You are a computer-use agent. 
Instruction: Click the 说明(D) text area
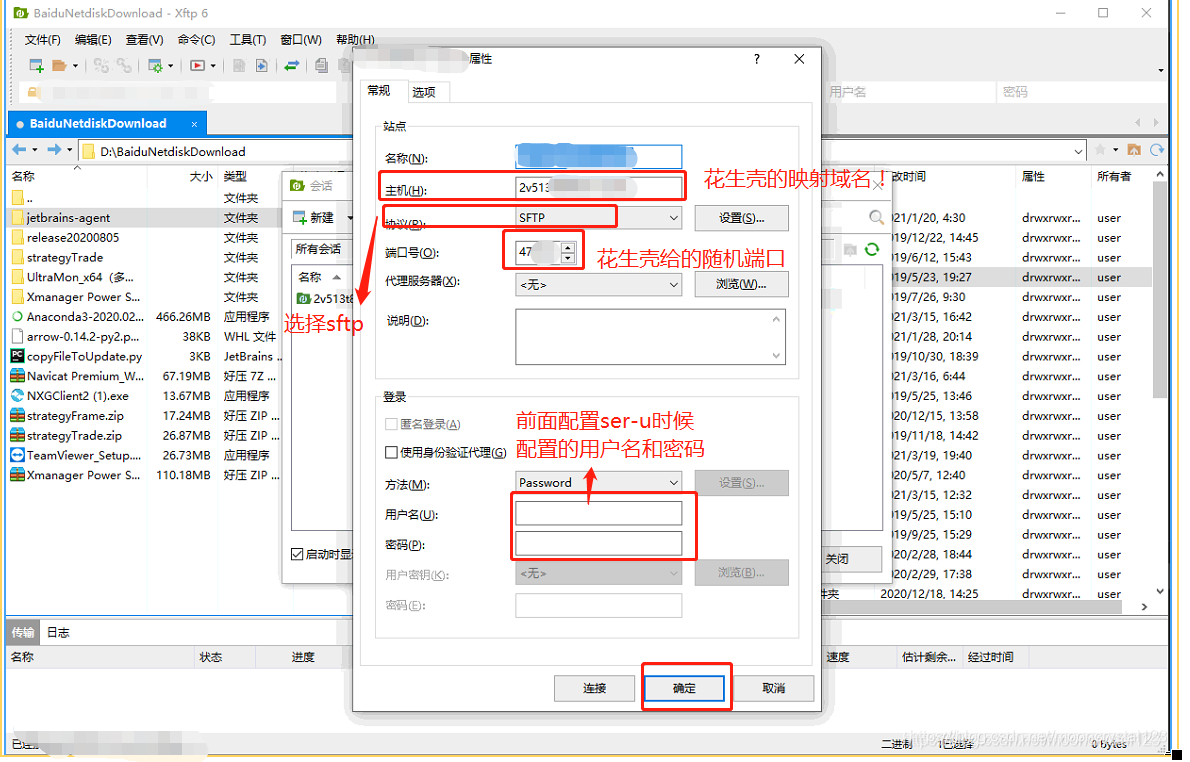650,336
